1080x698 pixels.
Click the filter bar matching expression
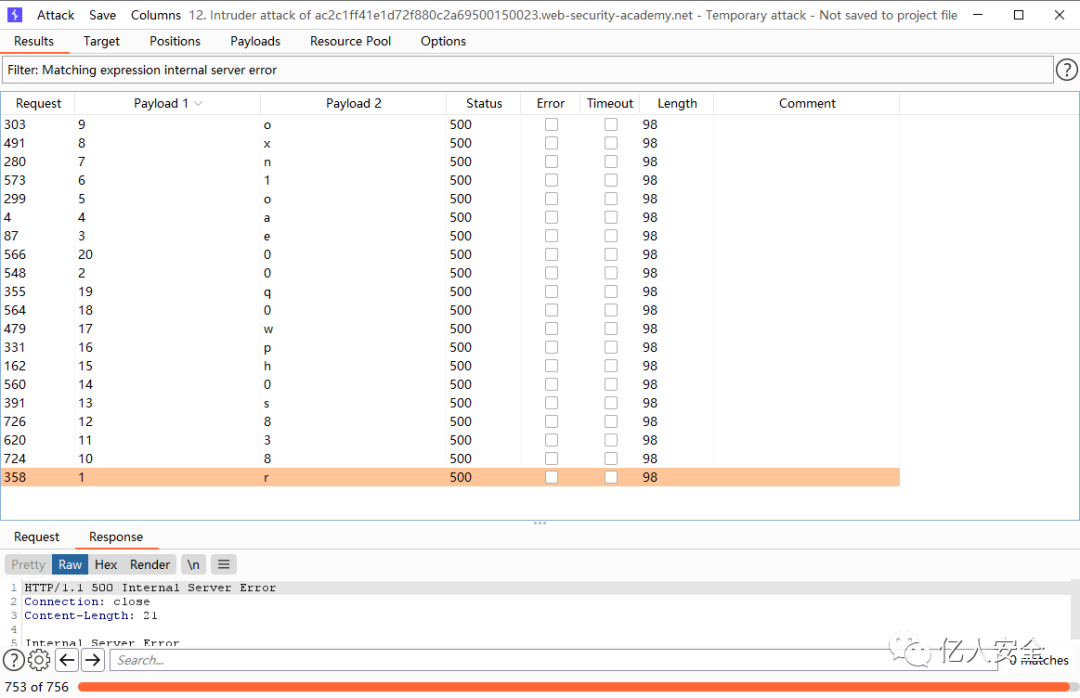[528, 70]
